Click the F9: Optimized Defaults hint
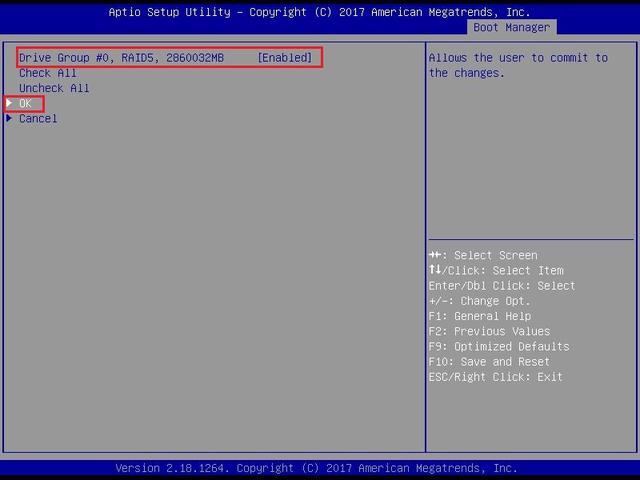 (498, 347)
